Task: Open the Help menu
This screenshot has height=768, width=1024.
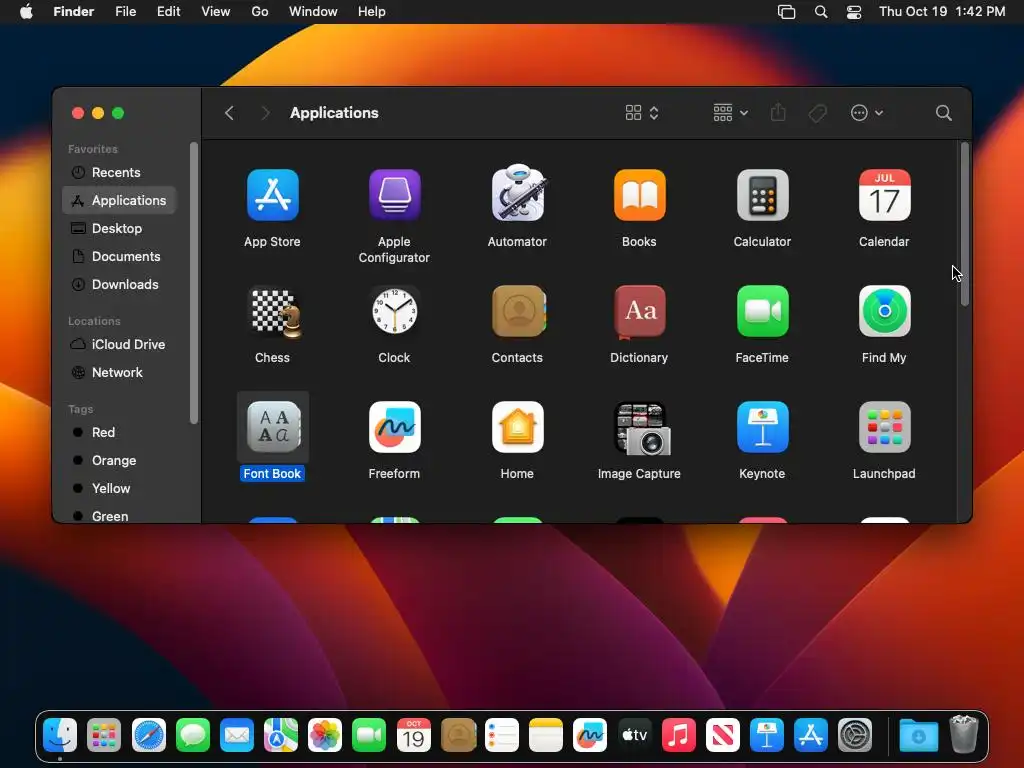Action: 372,12
